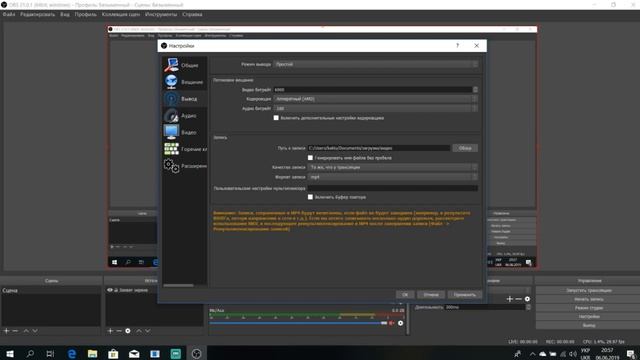Screen dimensions: 640x360
Task: Remove the scene transition with the minus icon
Action: [518, 299]
